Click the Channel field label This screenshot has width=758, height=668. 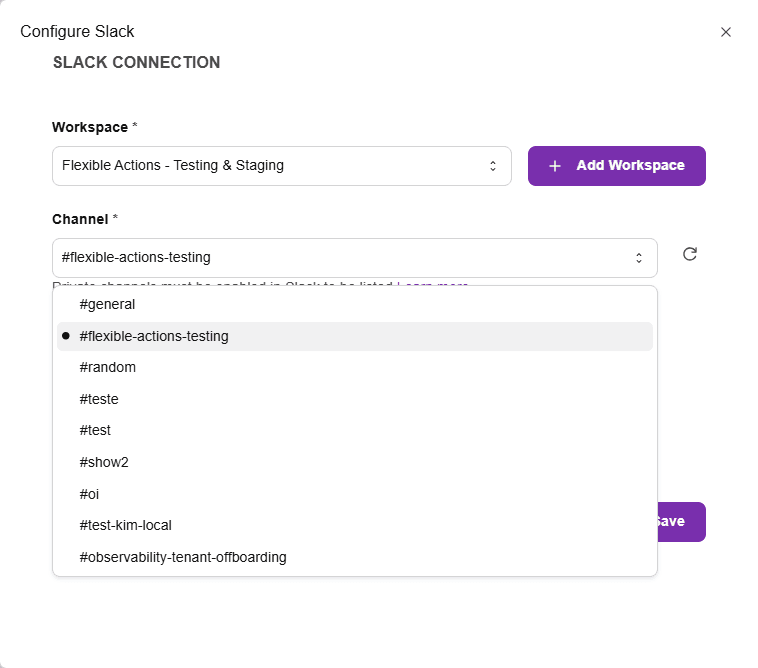point(80,219)
